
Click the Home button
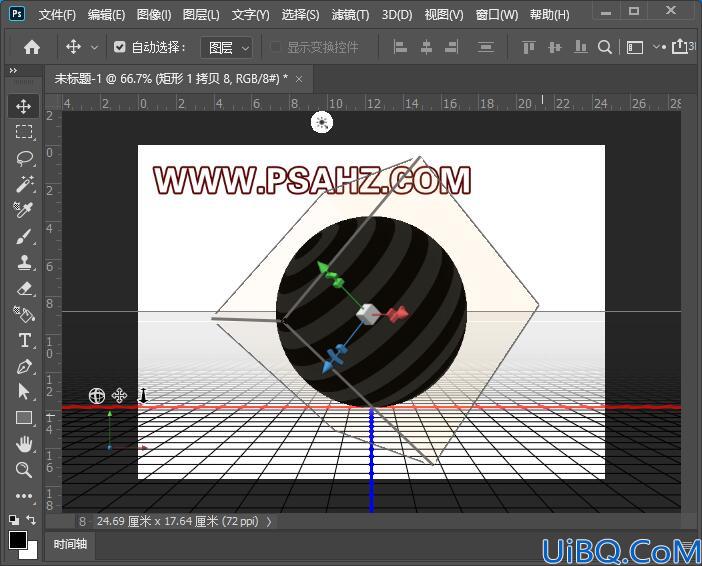32,47
